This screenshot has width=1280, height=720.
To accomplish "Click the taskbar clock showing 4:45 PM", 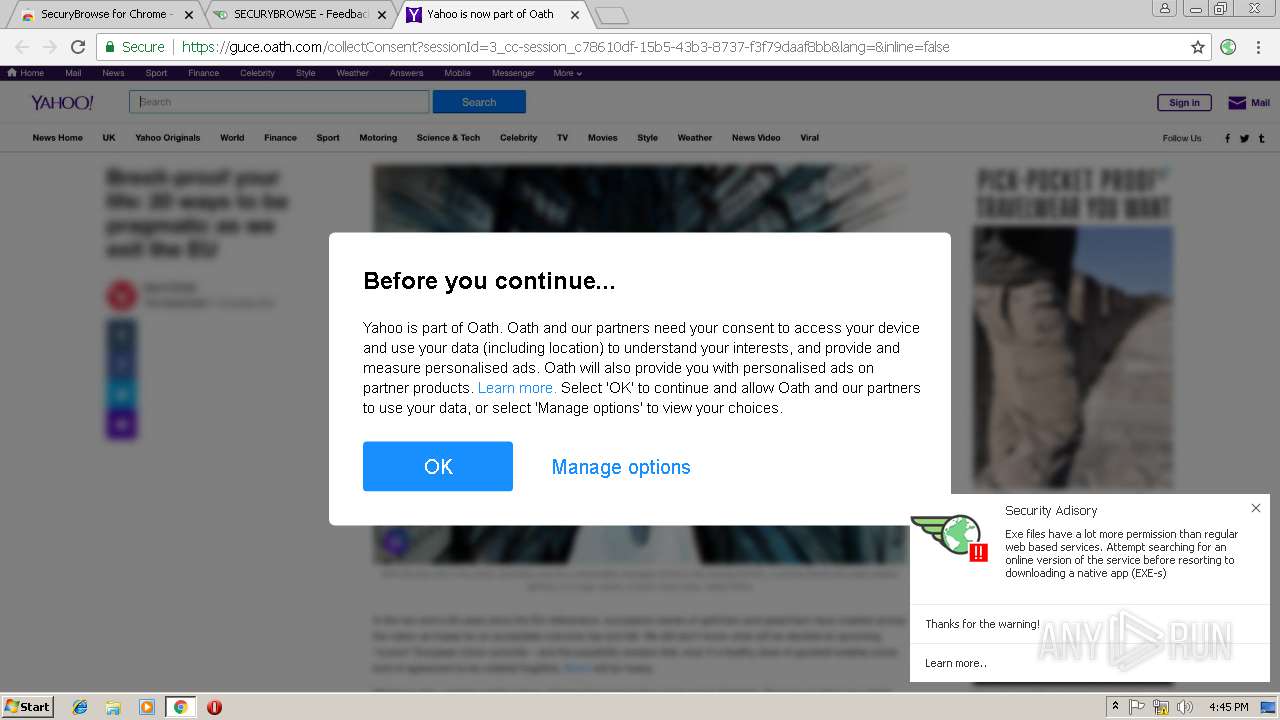I will [1228, 707].
